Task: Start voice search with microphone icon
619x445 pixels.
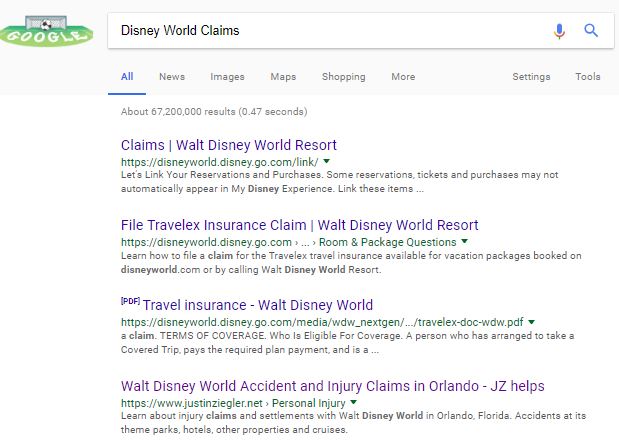Action: click(x=559, y=30)
